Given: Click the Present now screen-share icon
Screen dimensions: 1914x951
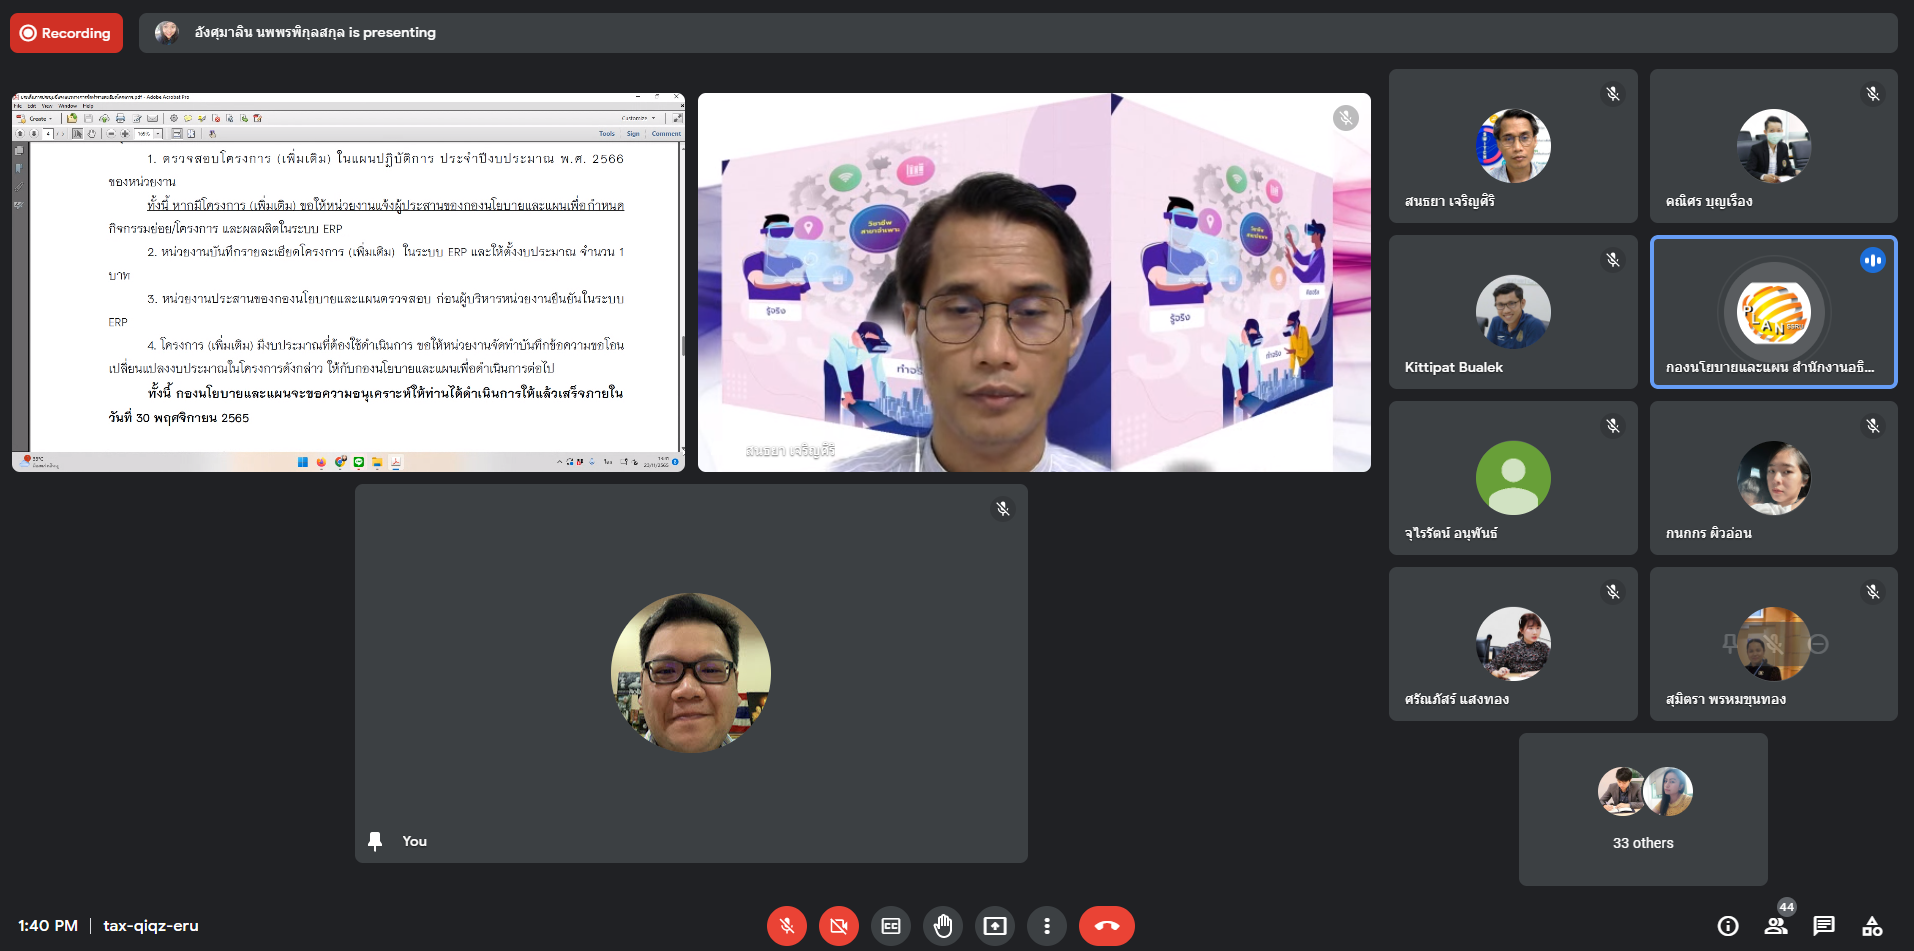Looking at the screenshot, I should coord(995,926).
